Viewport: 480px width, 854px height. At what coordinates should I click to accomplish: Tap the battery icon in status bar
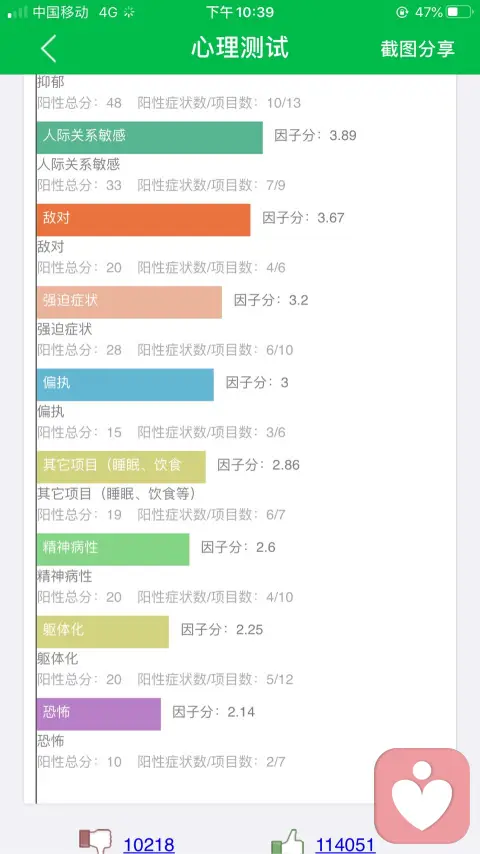pyautogui.click(x=459, y=13)
